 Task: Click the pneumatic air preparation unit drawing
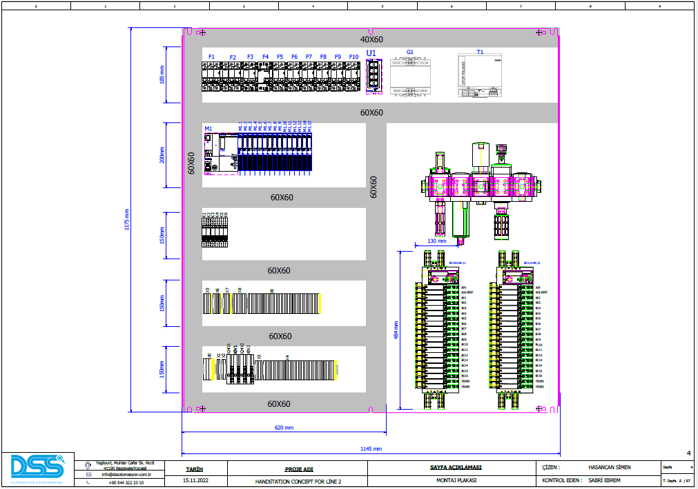(481, 194)
